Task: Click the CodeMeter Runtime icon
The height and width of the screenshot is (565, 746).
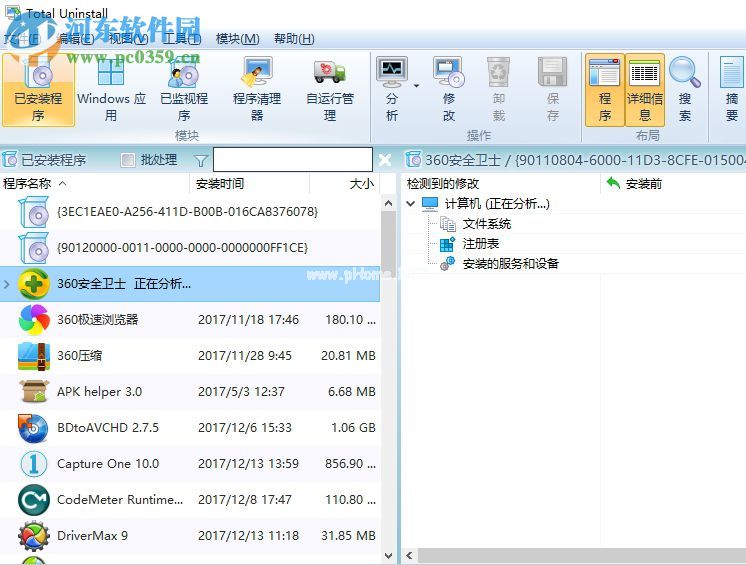Action: (33, 500)
